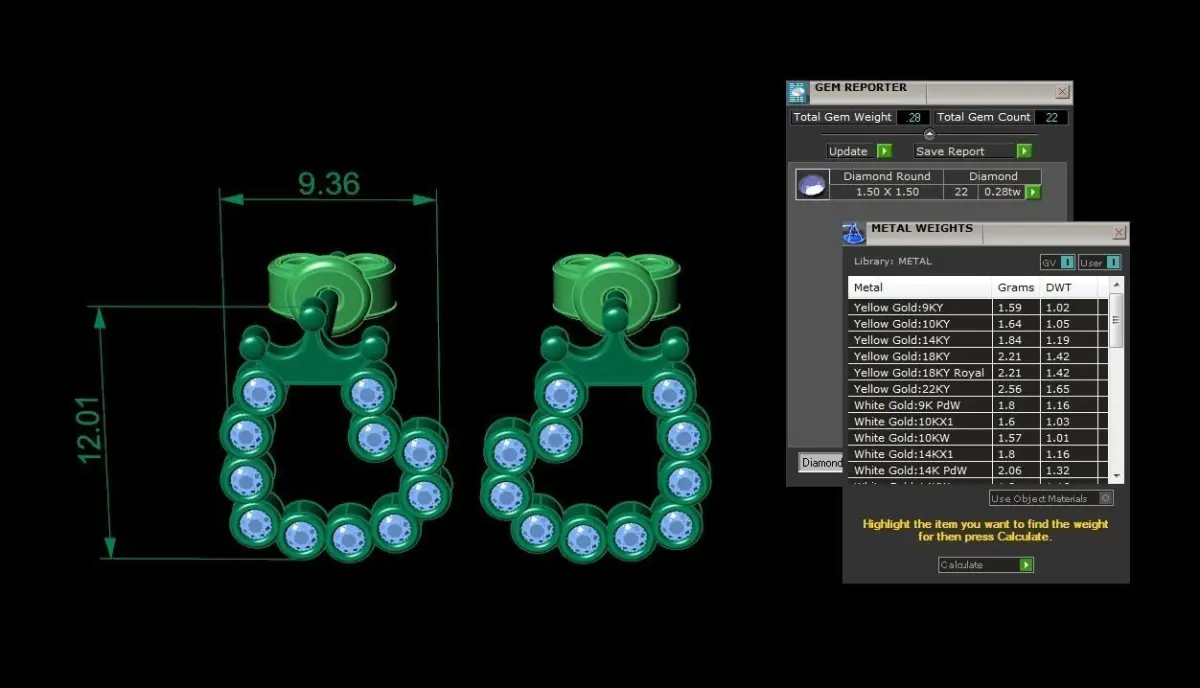Click the Metal column header
Viewport: 1200px width, 688px height.
pyautogui.click(x=920, y=288)
